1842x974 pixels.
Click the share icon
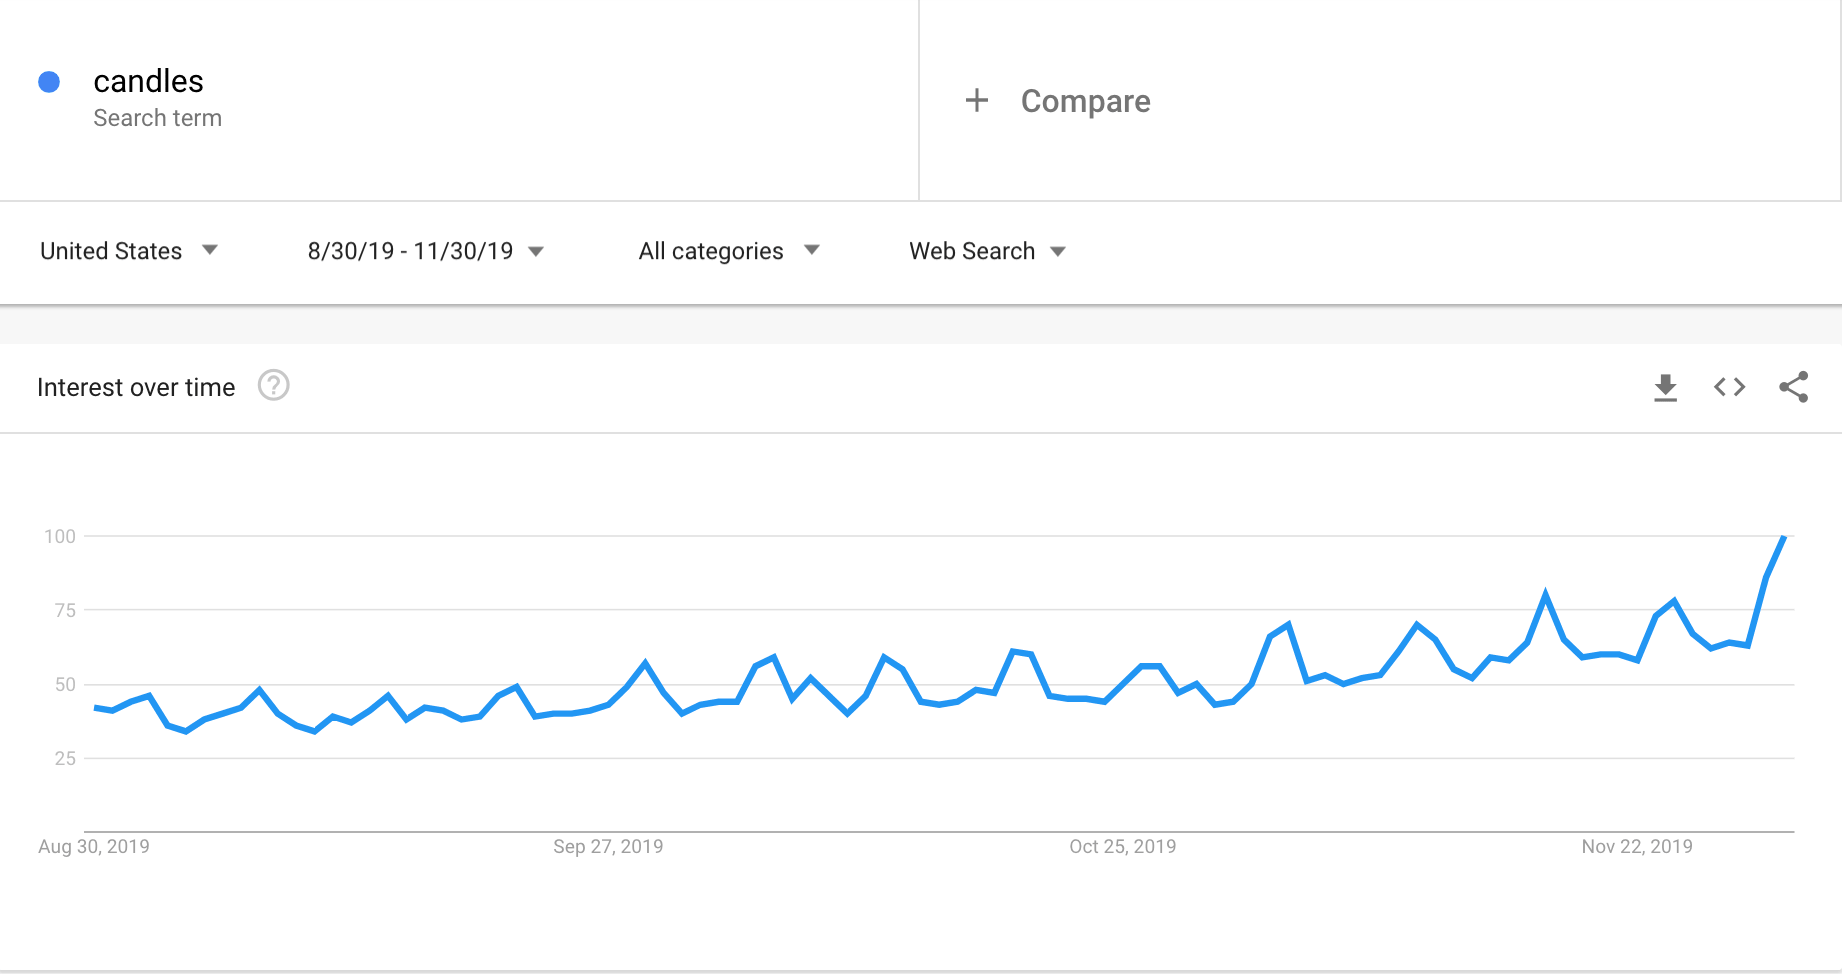pyautogui.click(x=1793, y=387)
